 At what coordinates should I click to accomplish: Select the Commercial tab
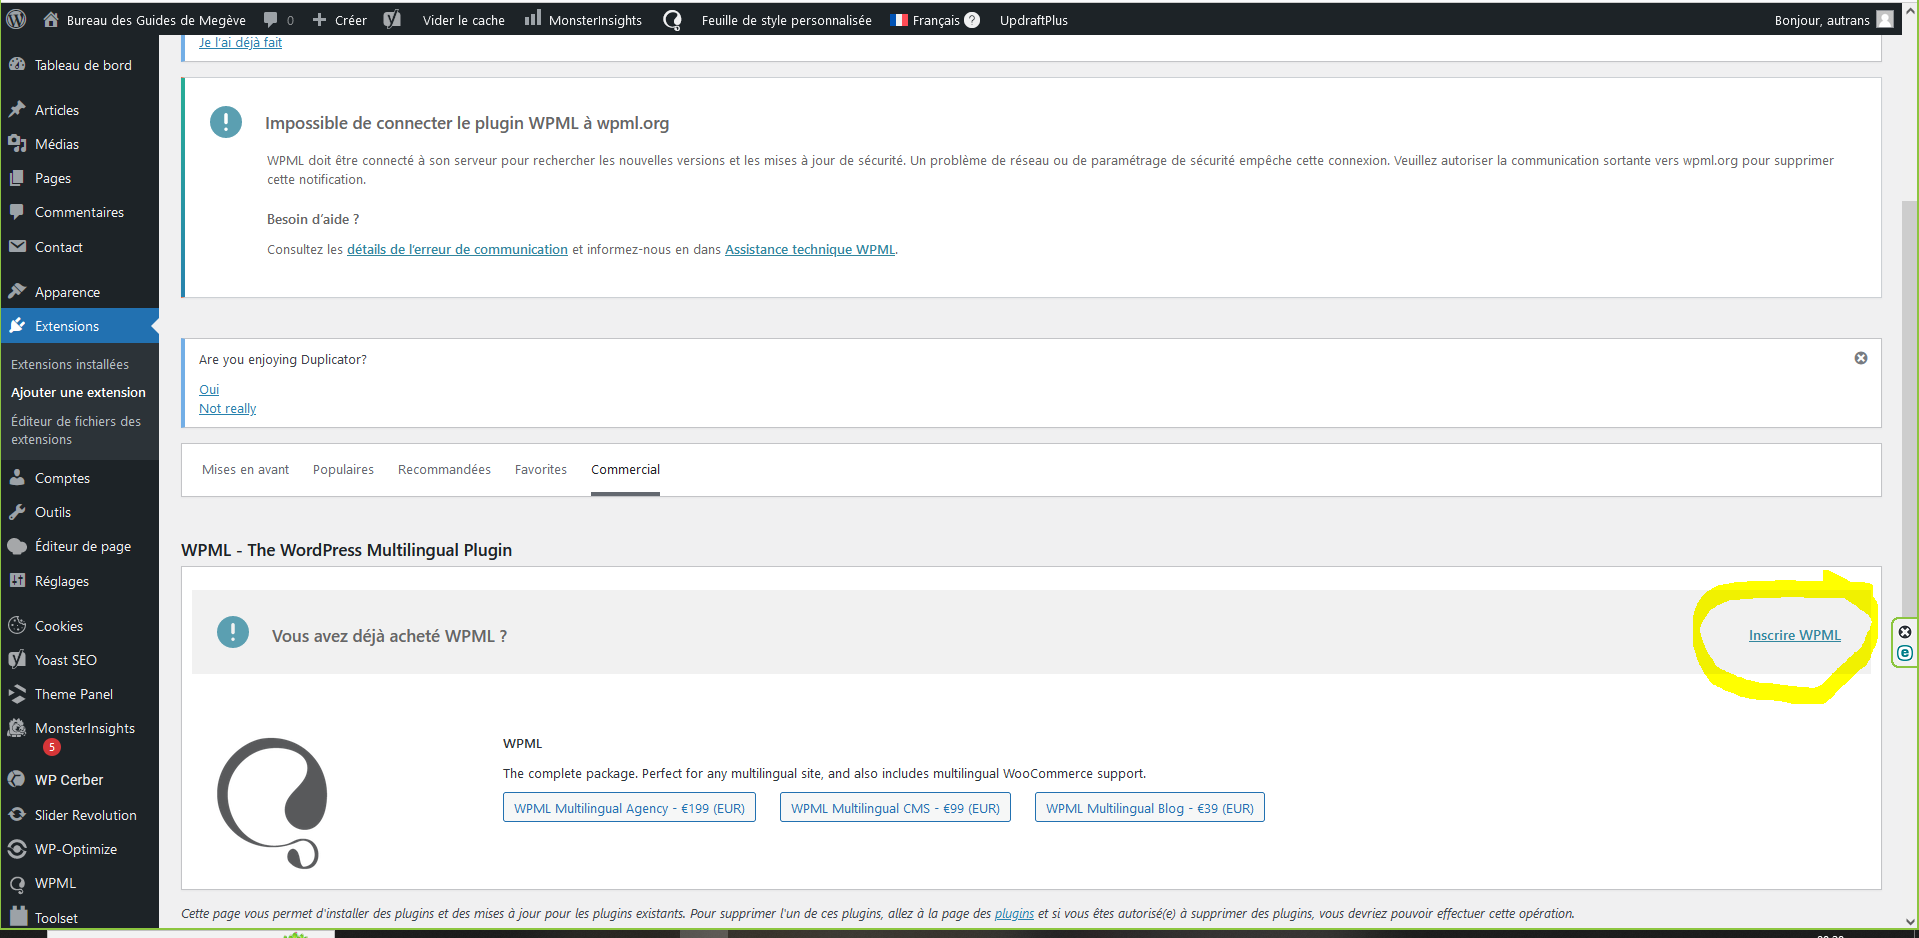[x=625, y=469]
